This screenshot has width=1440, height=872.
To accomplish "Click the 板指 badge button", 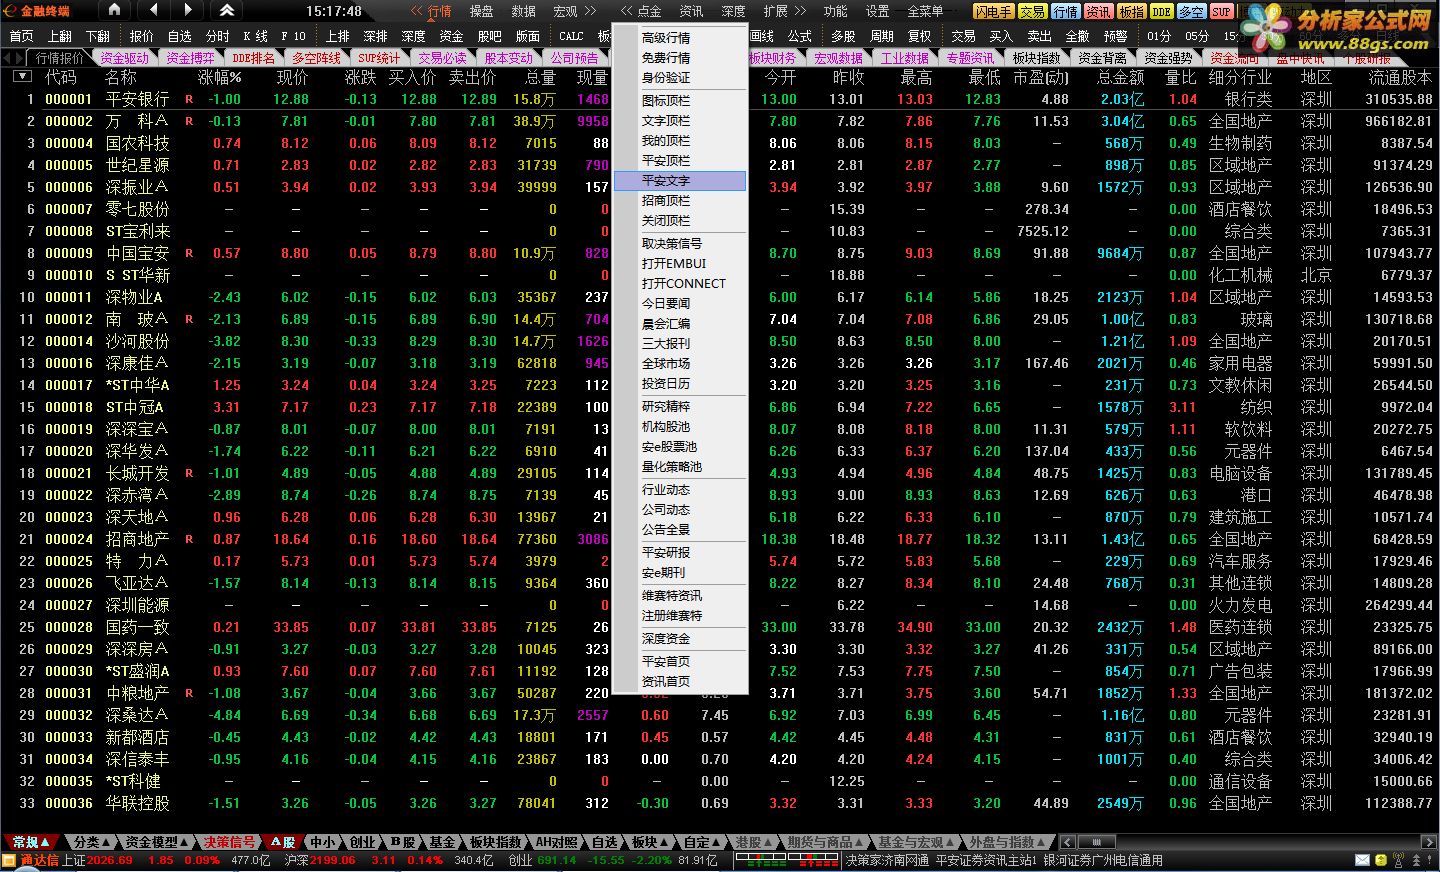I will 1131,11.
